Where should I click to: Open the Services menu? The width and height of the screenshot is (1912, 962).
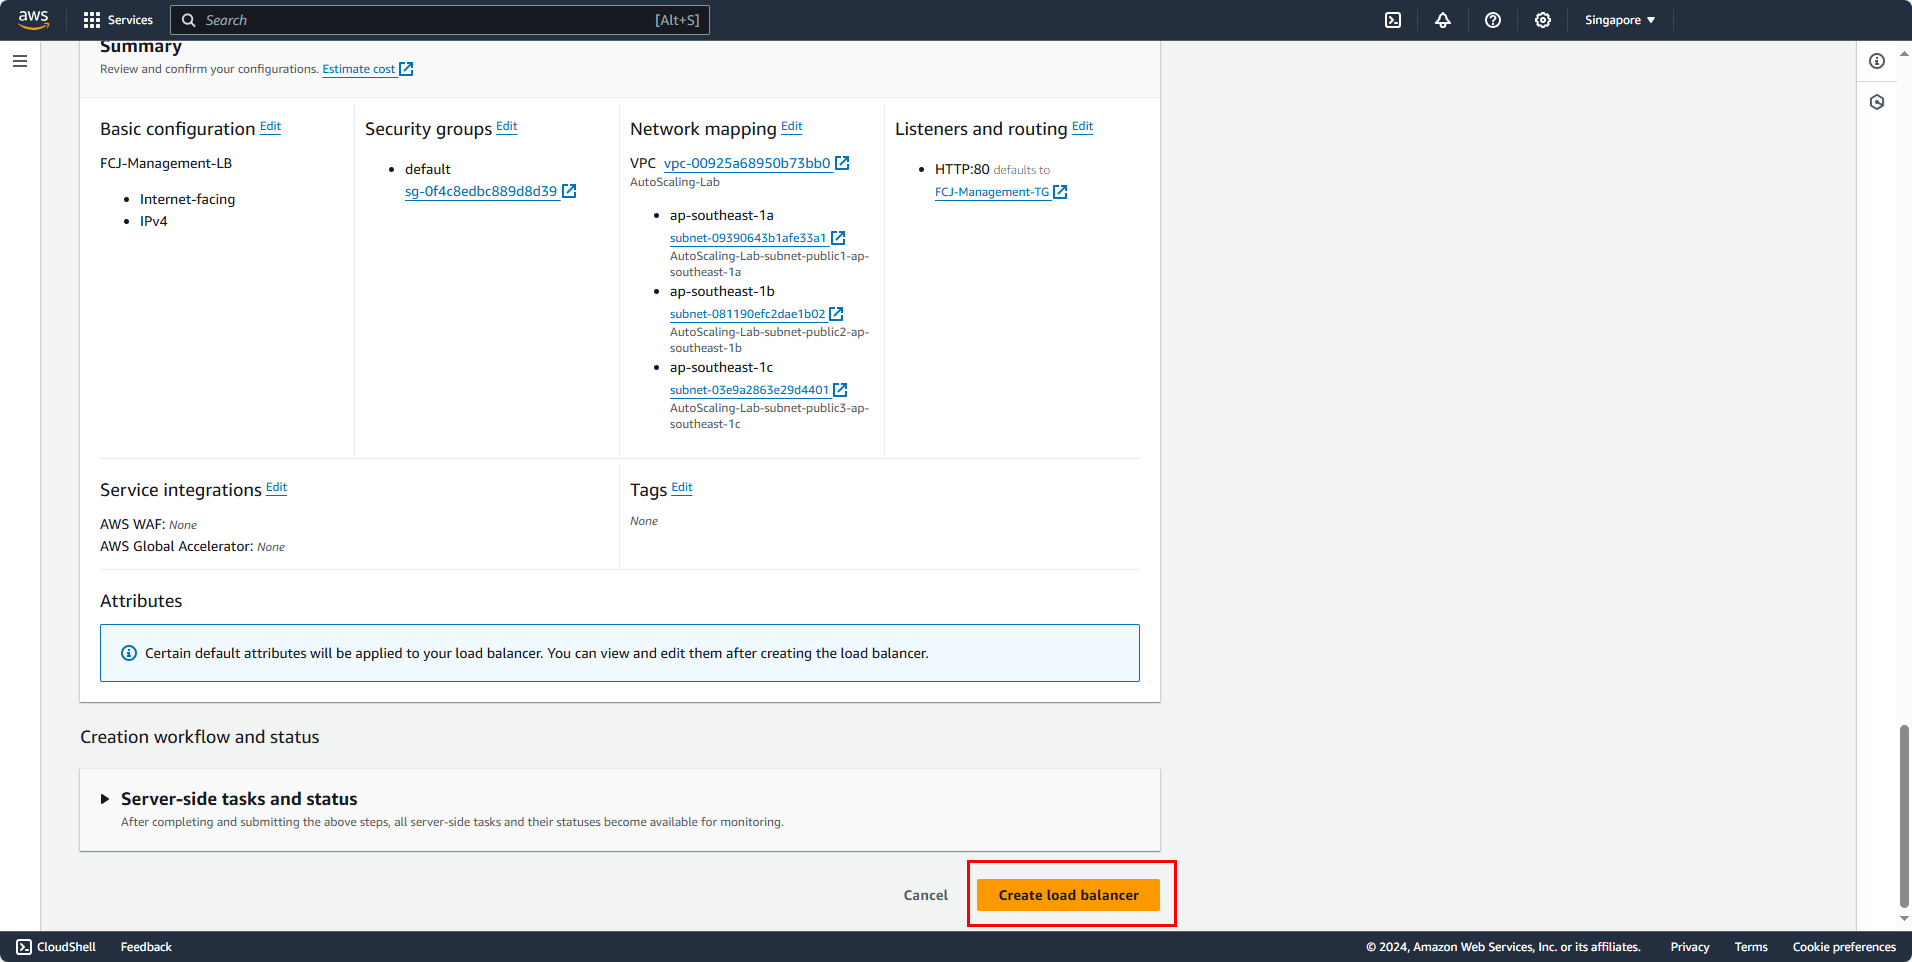[x=118, y=19]
